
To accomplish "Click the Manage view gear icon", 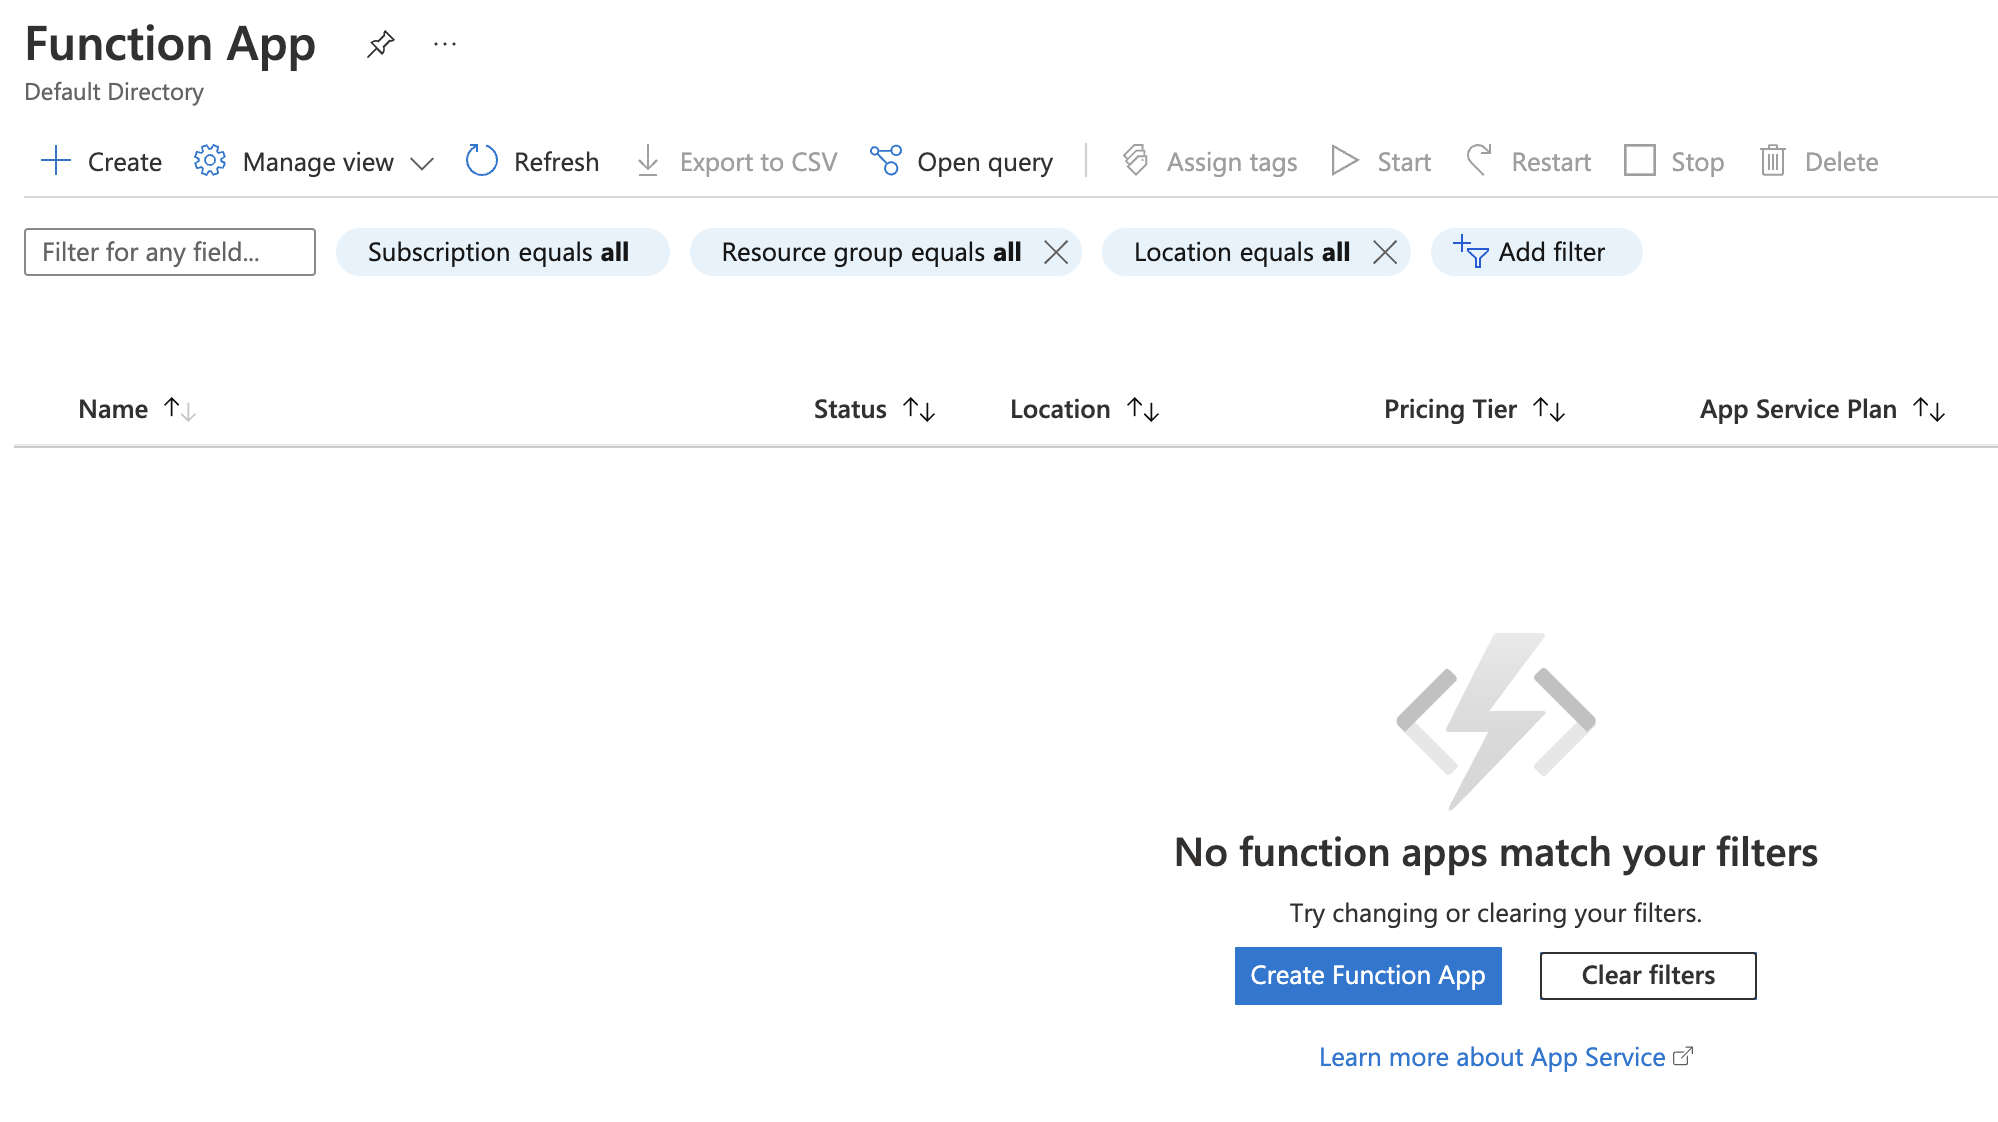I will [210, 161].
